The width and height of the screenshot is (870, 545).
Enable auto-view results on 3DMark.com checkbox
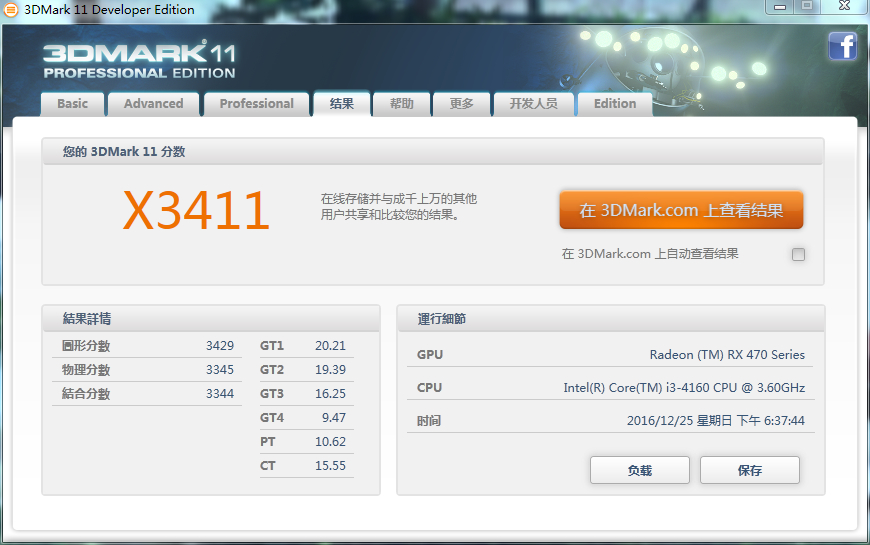pyautogui.click(x=798, y=254)
